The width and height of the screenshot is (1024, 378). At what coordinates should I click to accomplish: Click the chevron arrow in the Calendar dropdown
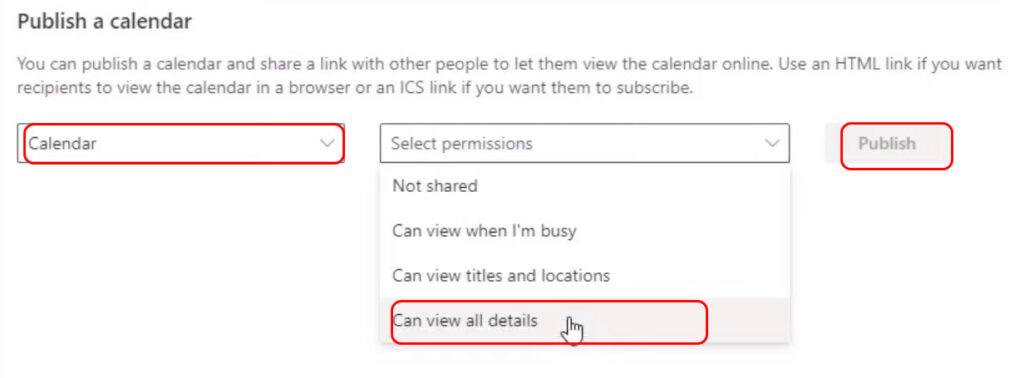click(x=327, y=143)
